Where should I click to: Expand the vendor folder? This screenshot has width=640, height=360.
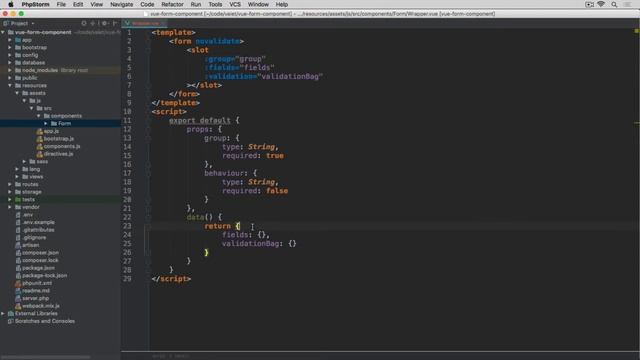[10, 207]
